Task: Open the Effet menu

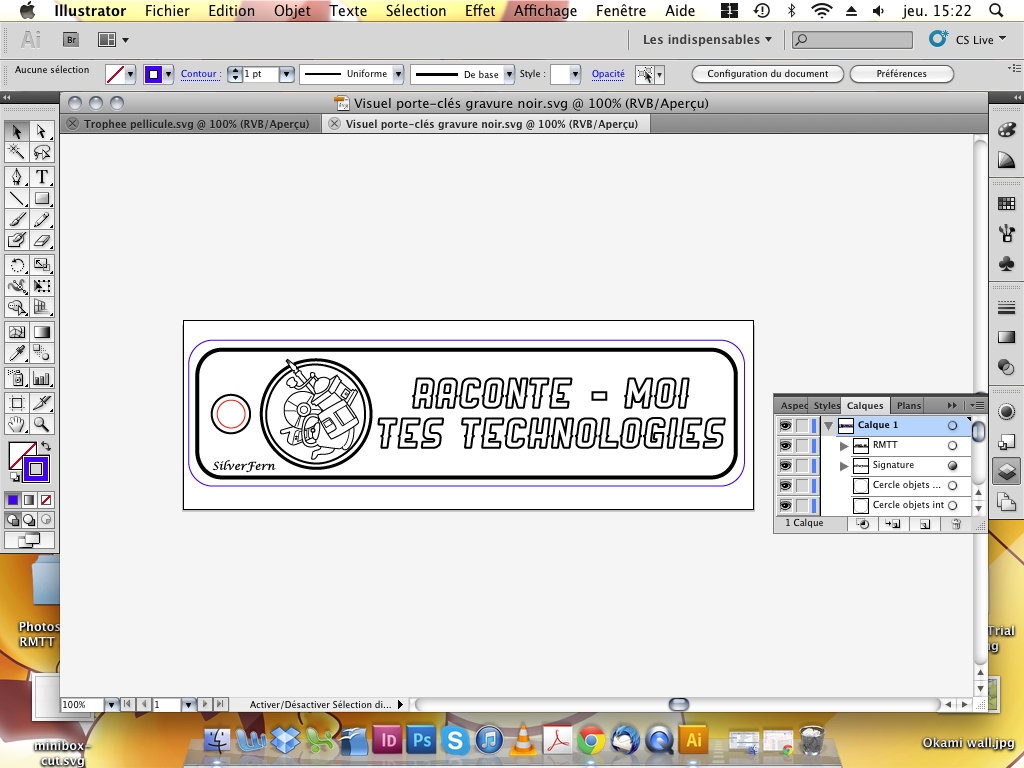Action: [480, 11]
